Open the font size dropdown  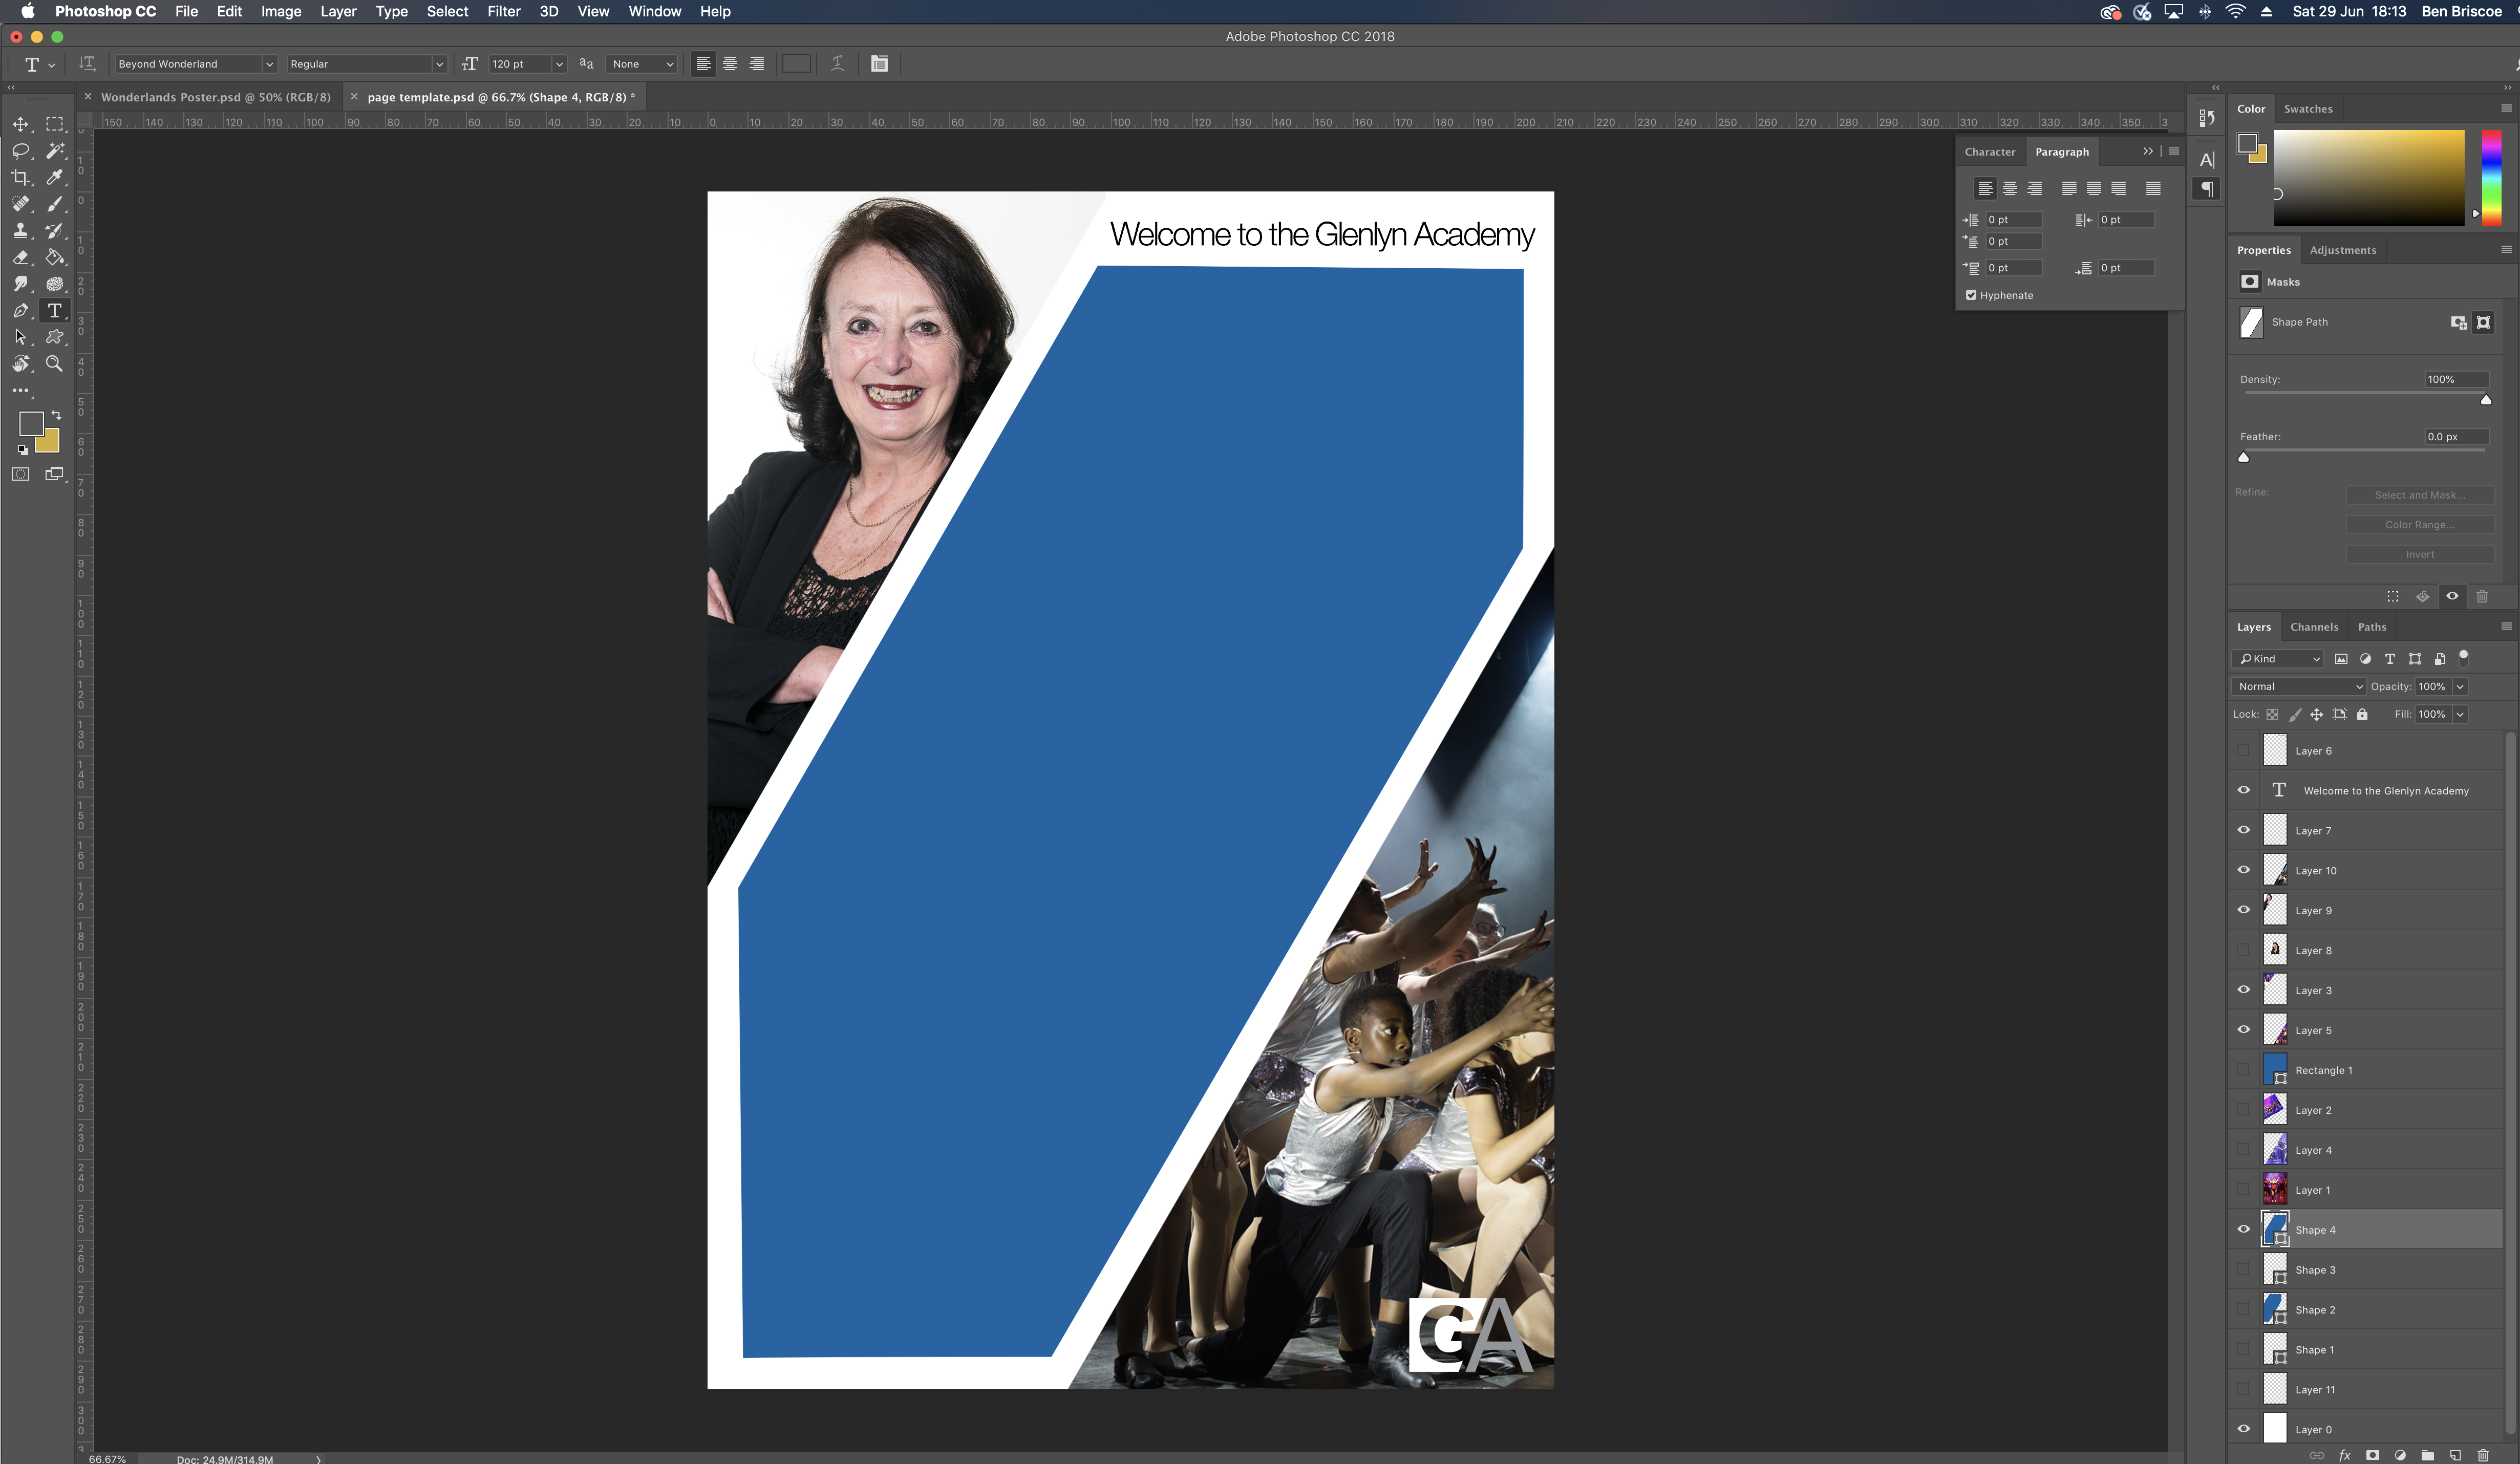point(559,64)
